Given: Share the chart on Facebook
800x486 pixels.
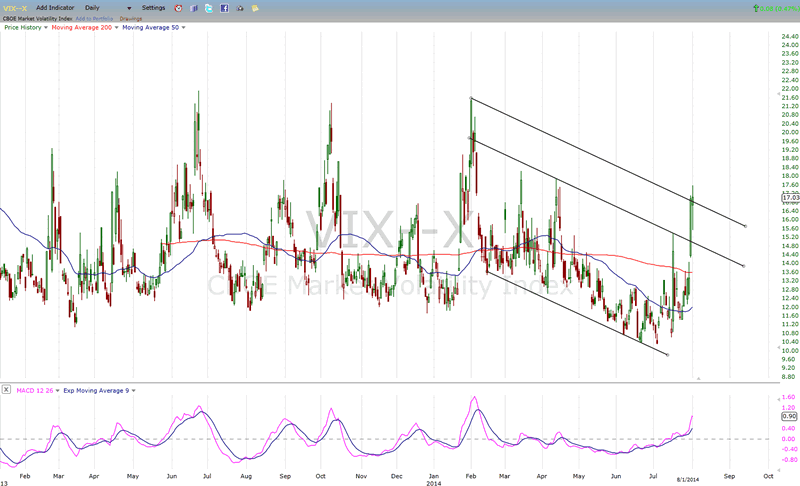Looking at the screenshot, I should (x=224, y=8).
